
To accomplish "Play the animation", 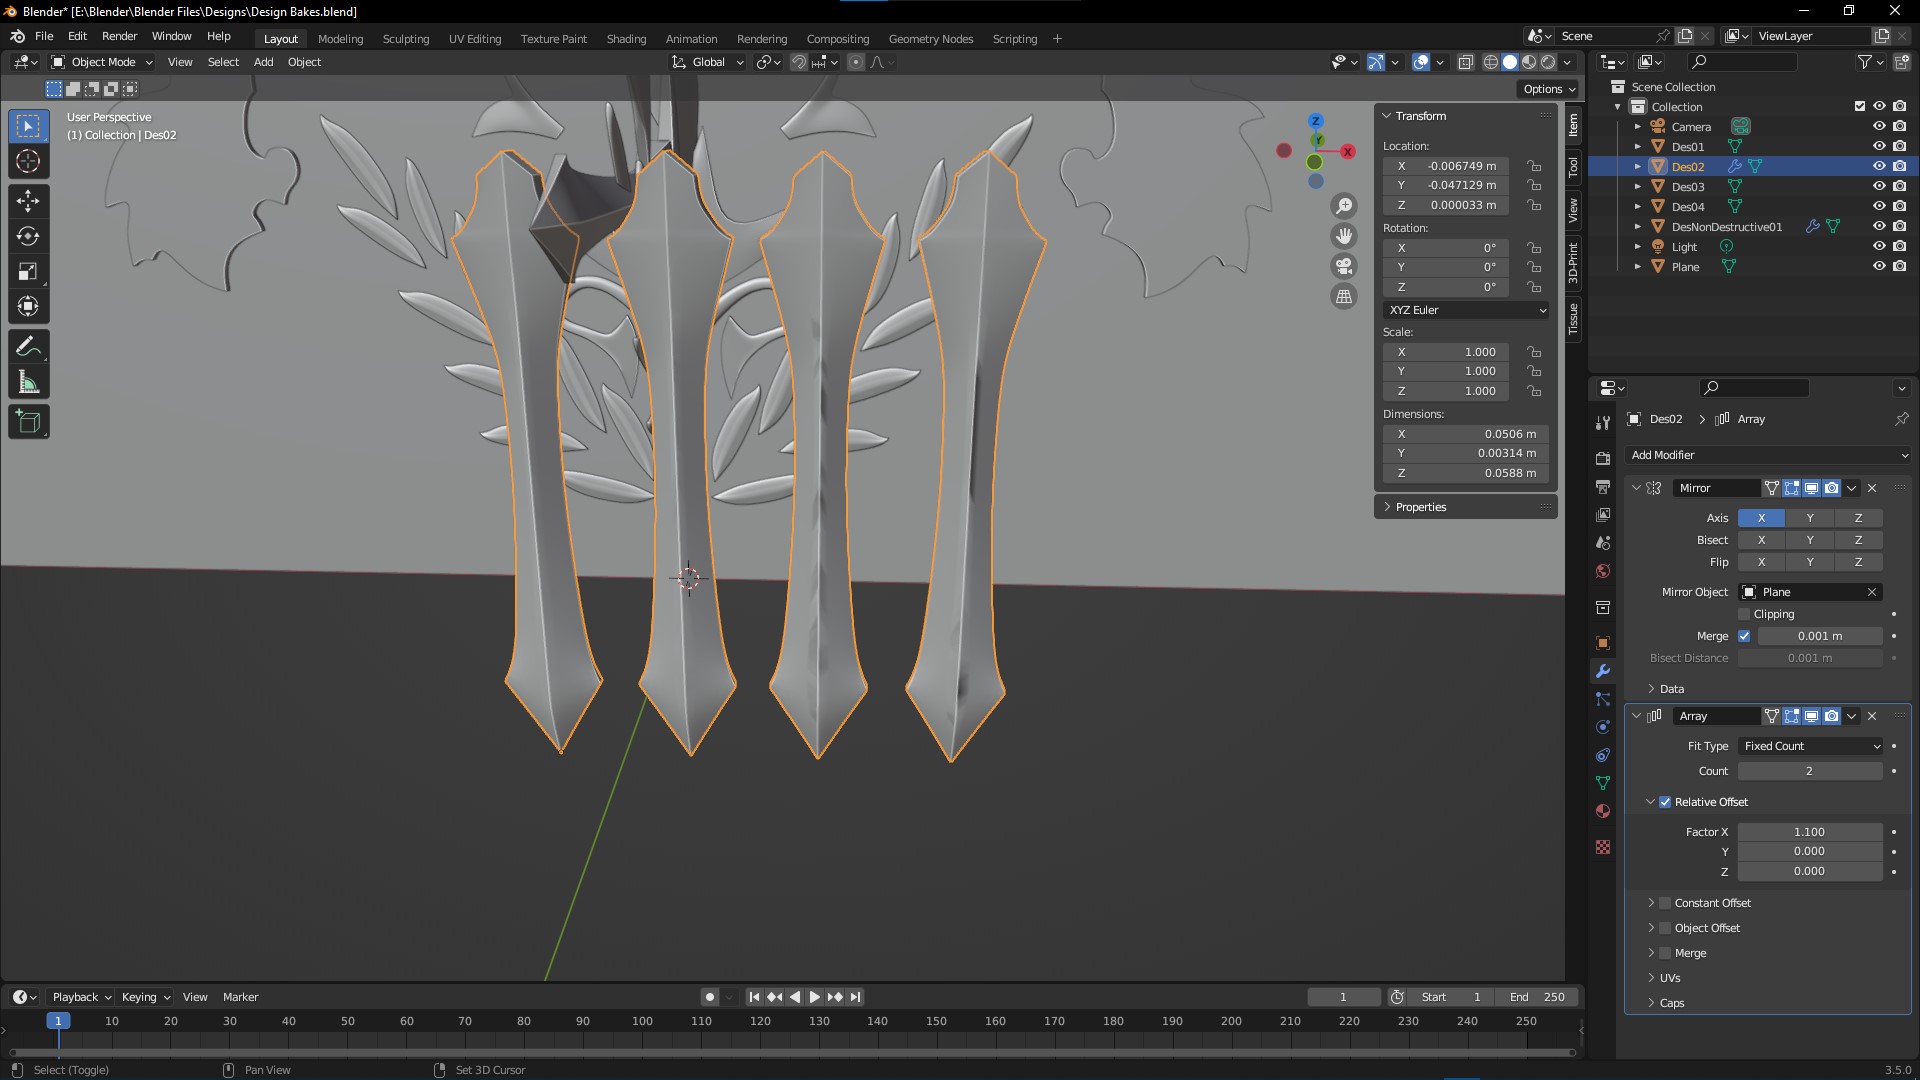I will click(x=814, y=997).
